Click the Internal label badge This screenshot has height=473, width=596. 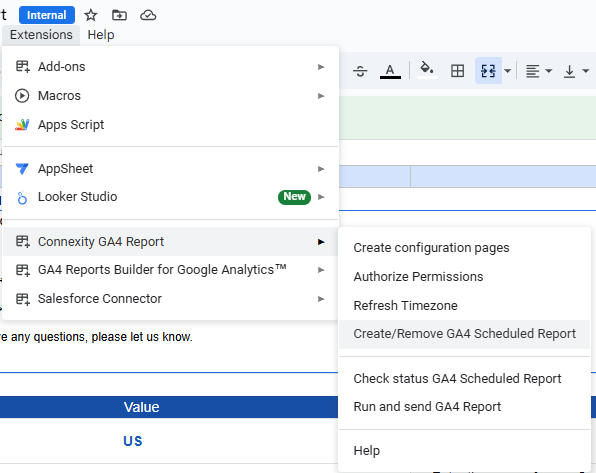coord(47,15)
